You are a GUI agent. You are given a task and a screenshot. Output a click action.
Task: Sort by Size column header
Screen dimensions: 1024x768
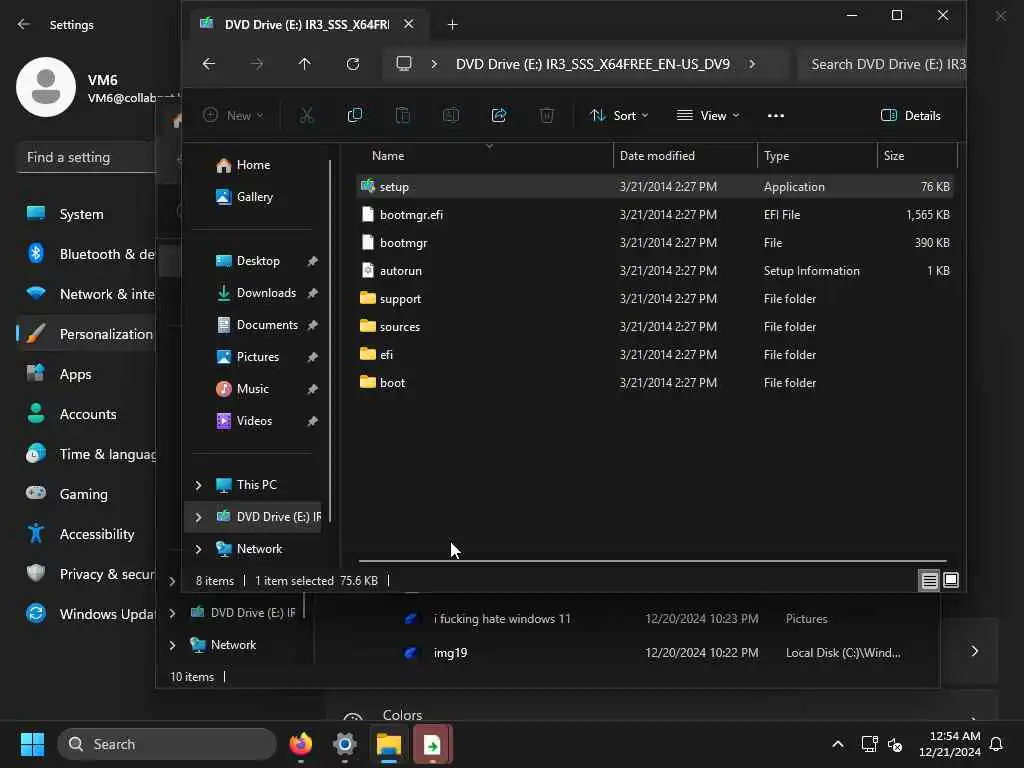tap(917, 155)
